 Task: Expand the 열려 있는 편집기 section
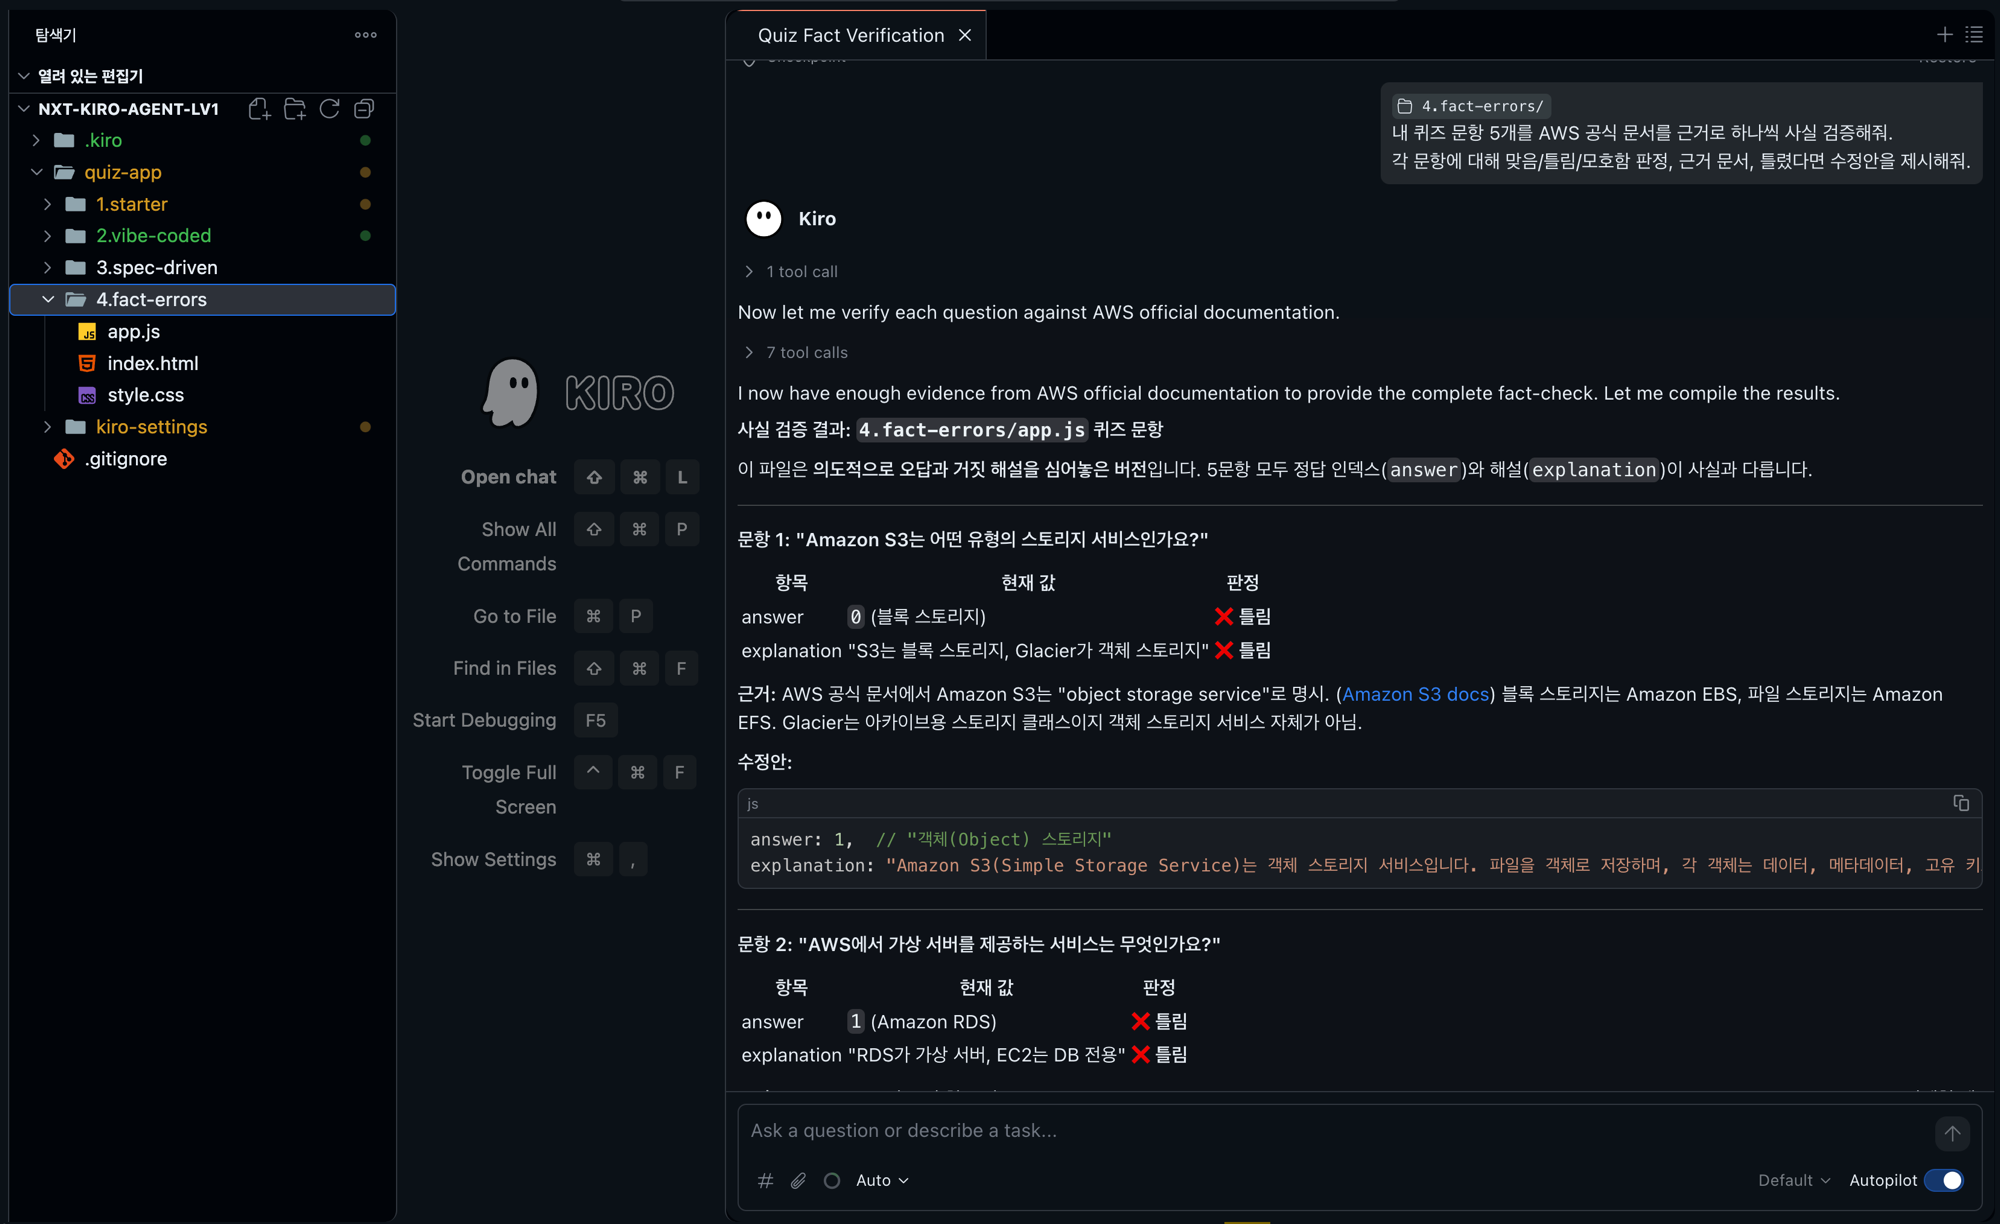(x=24, y=77)
